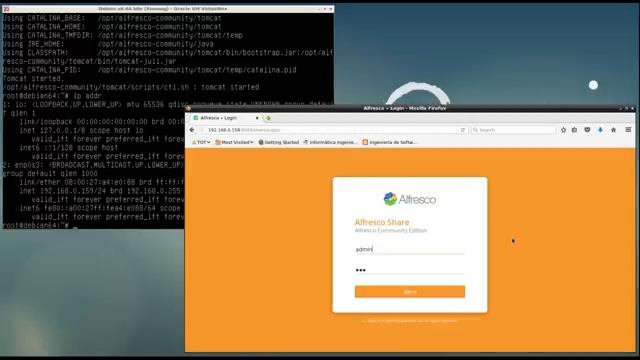Viewport: 640px width, 360px height.
Task: Click the 'Tomcat started.' line in terminal
Action: 33,78
